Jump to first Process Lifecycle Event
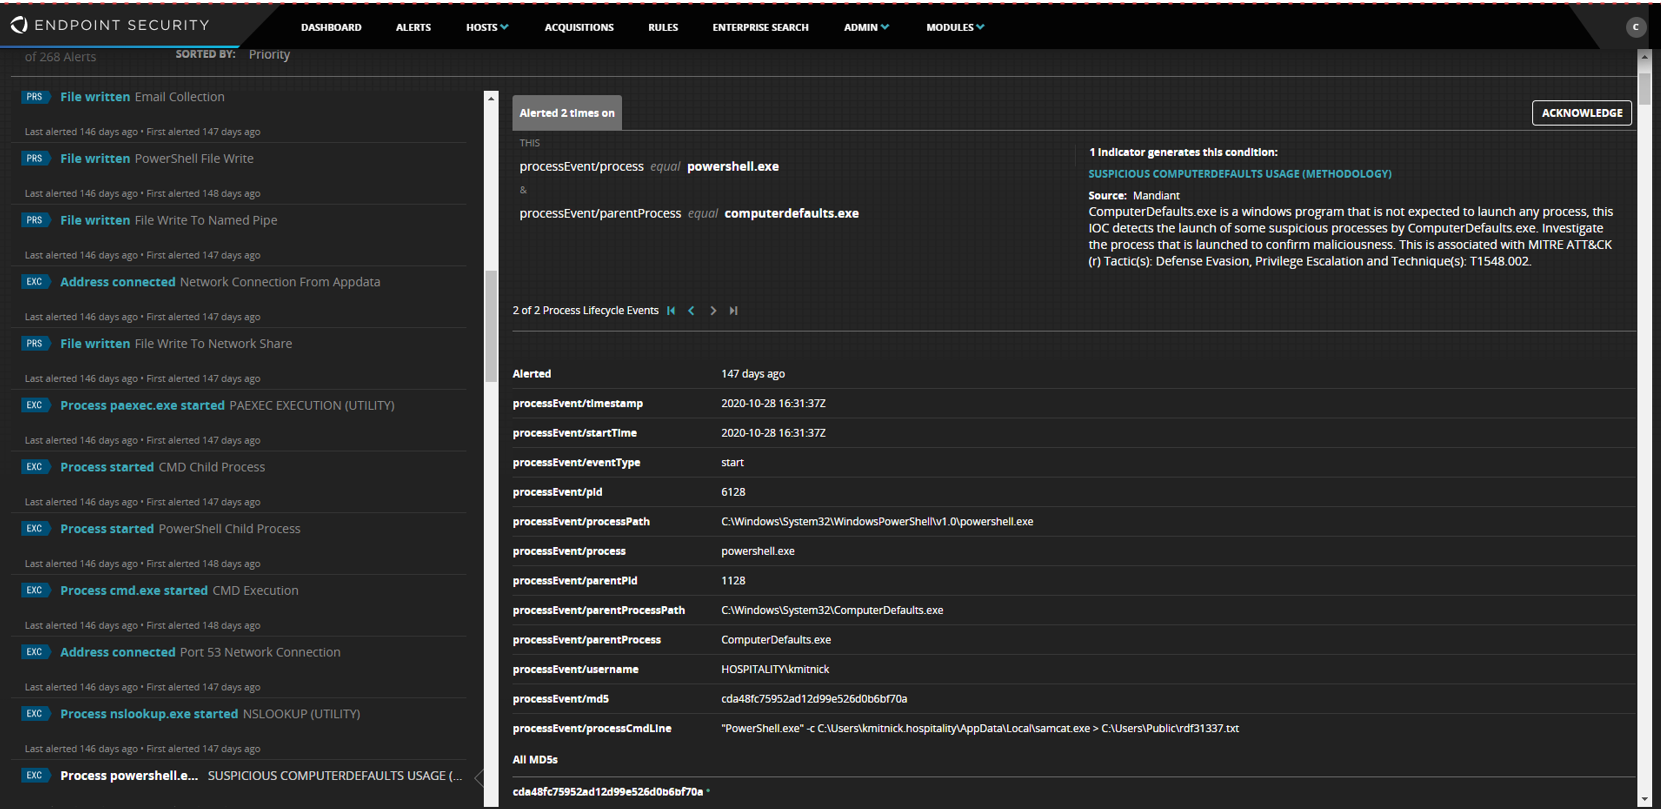This screenshot has height=809, width=1661. (671, 311)
